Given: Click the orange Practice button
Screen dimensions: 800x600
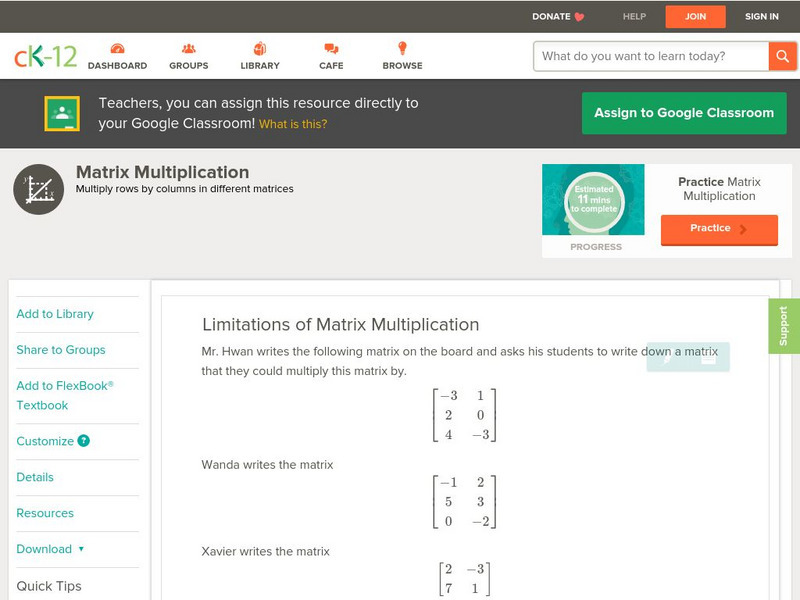Looking at the screenshot, I should (719, 230).
